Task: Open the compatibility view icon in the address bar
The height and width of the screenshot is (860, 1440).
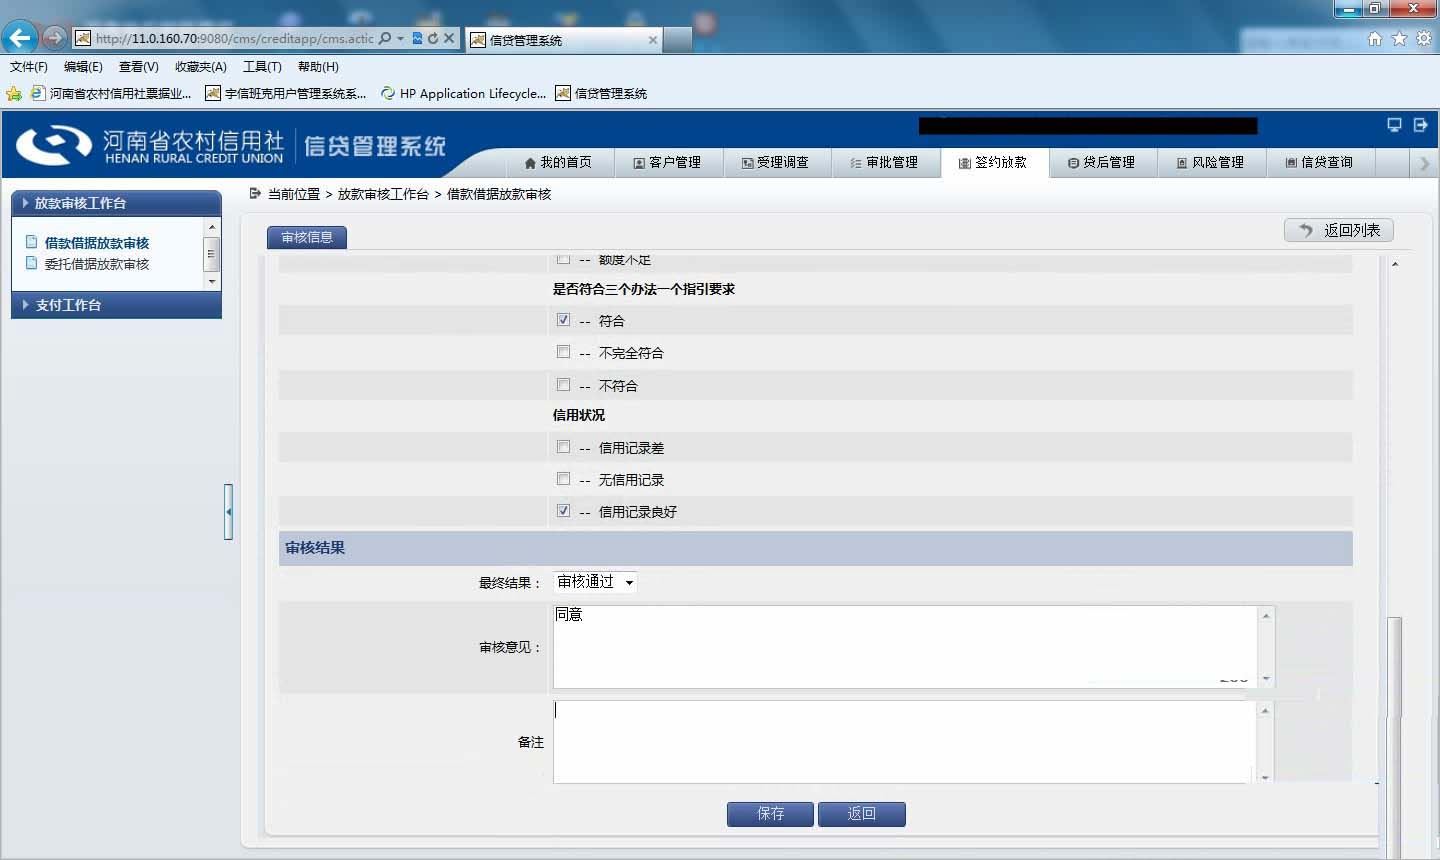Action: tap(418, 38)
